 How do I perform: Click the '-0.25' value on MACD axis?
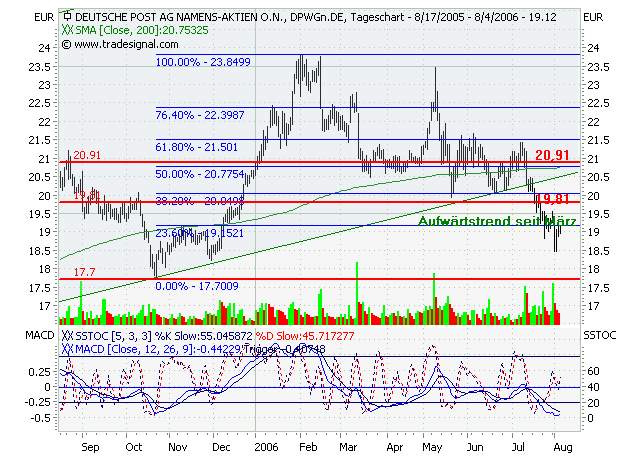coord(38,402)
